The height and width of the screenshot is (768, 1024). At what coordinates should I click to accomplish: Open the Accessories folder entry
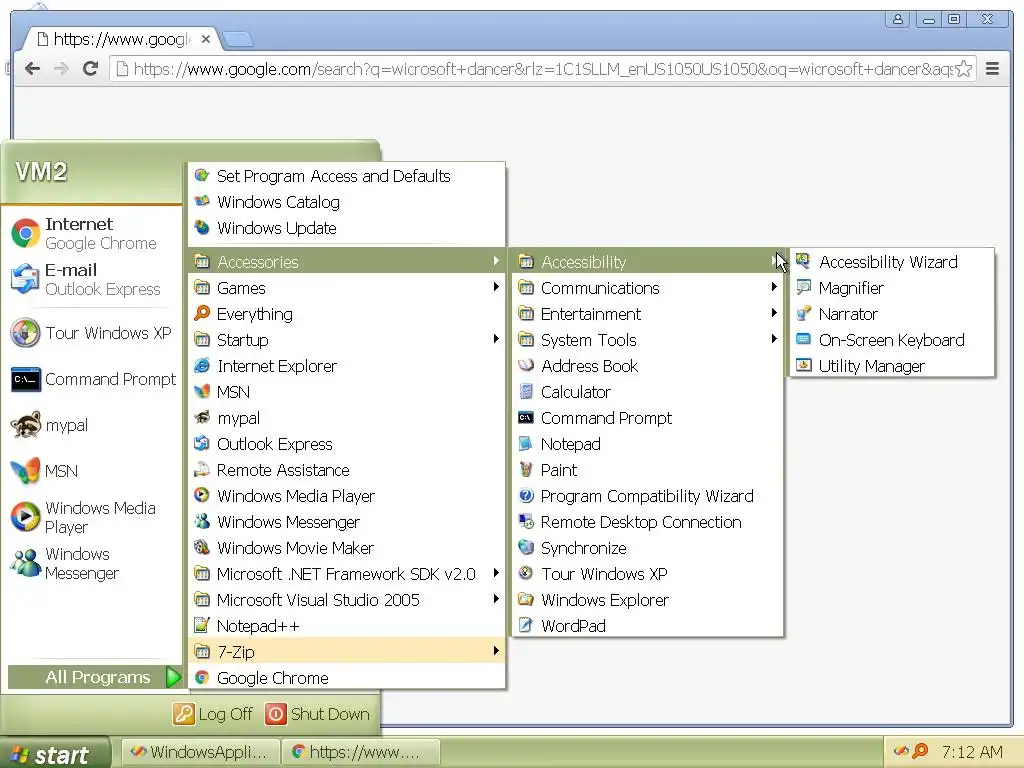[347, 262]
